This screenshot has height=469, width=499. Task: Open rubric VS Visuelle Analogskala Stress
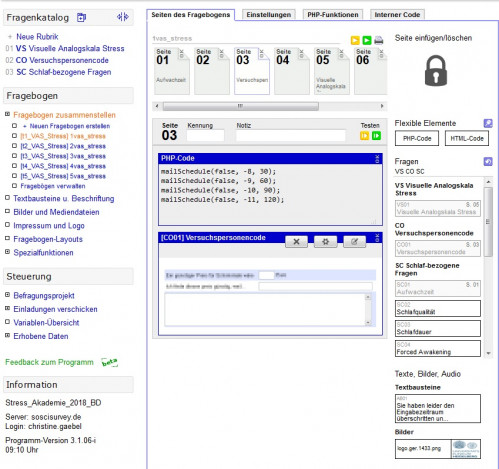(70, 49)
